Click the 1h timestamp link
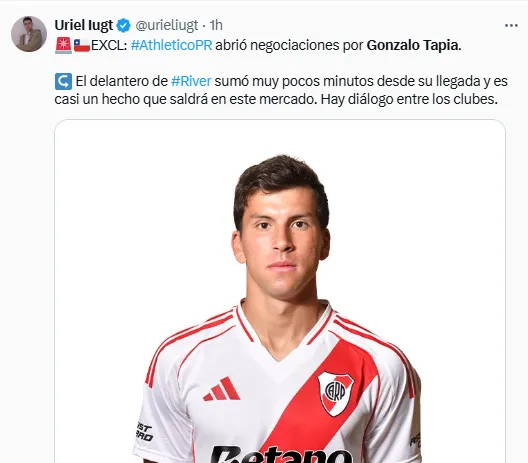This screenshot has width=528, height=463. tap(216, 25)
